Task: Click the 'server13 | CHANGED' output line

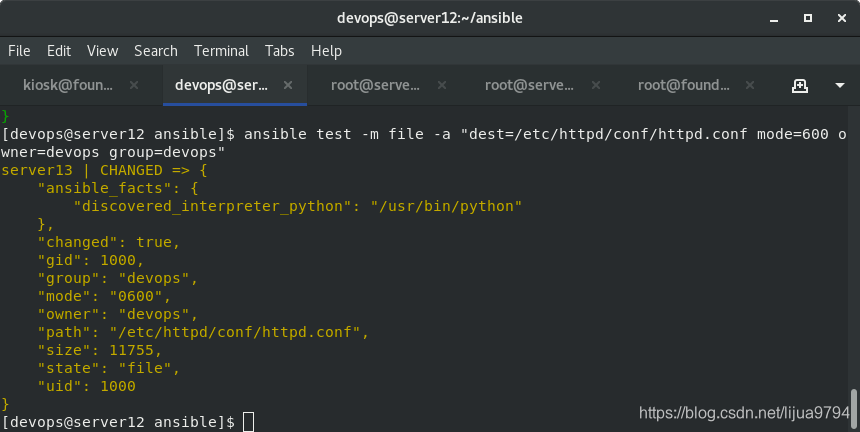Action: (x=104, y=170)
